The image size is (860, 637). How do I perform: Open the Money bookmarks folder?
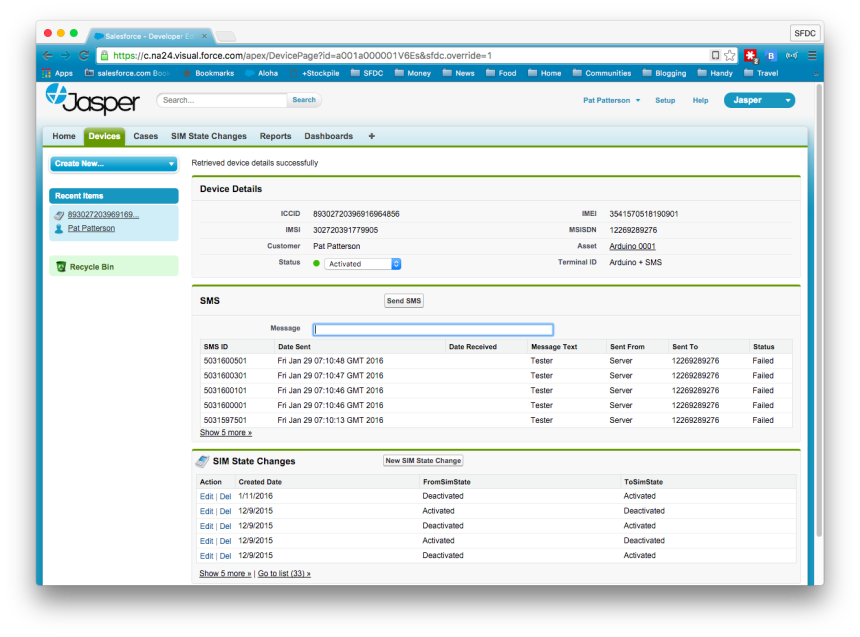413,73
